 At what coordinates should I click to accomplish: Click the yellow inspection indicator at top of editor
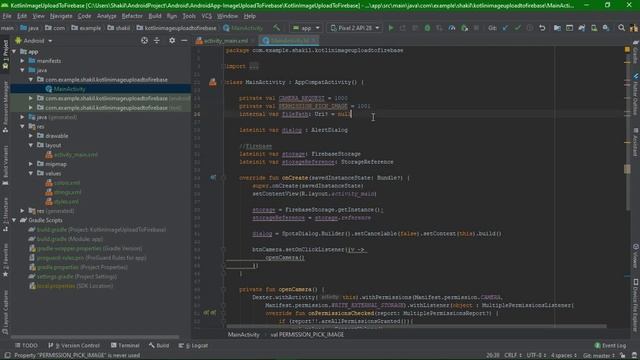[627, 49]
